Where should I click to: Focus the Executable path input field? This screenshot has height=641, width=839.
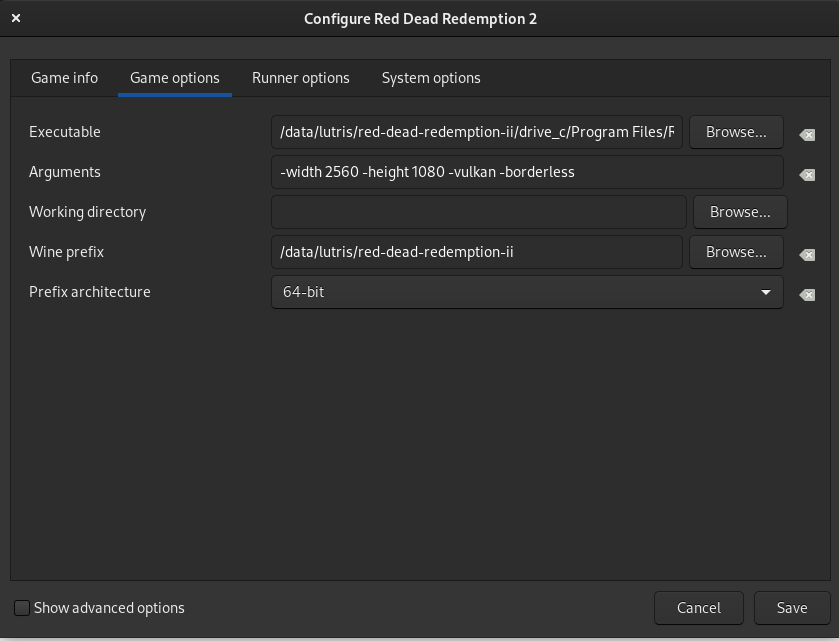click(477, 132)
